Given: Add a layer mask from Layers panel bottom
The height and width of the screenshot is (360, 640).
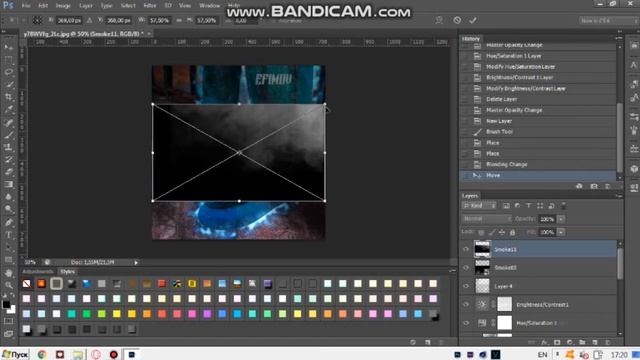Looking at the screenshot, I should 557,342.
